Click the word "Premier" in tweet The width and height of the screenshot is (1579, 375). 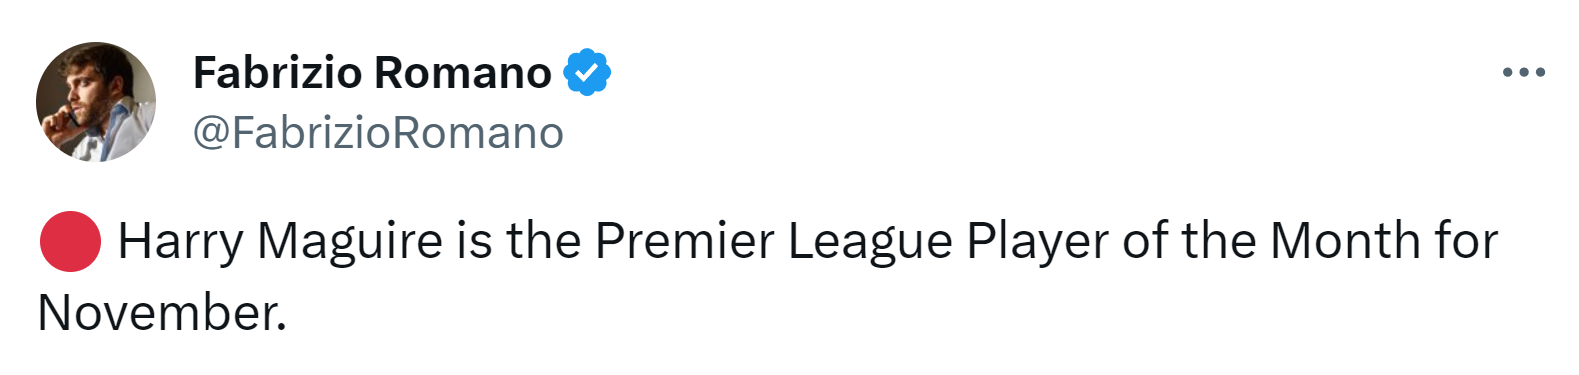tap(685, 241)
